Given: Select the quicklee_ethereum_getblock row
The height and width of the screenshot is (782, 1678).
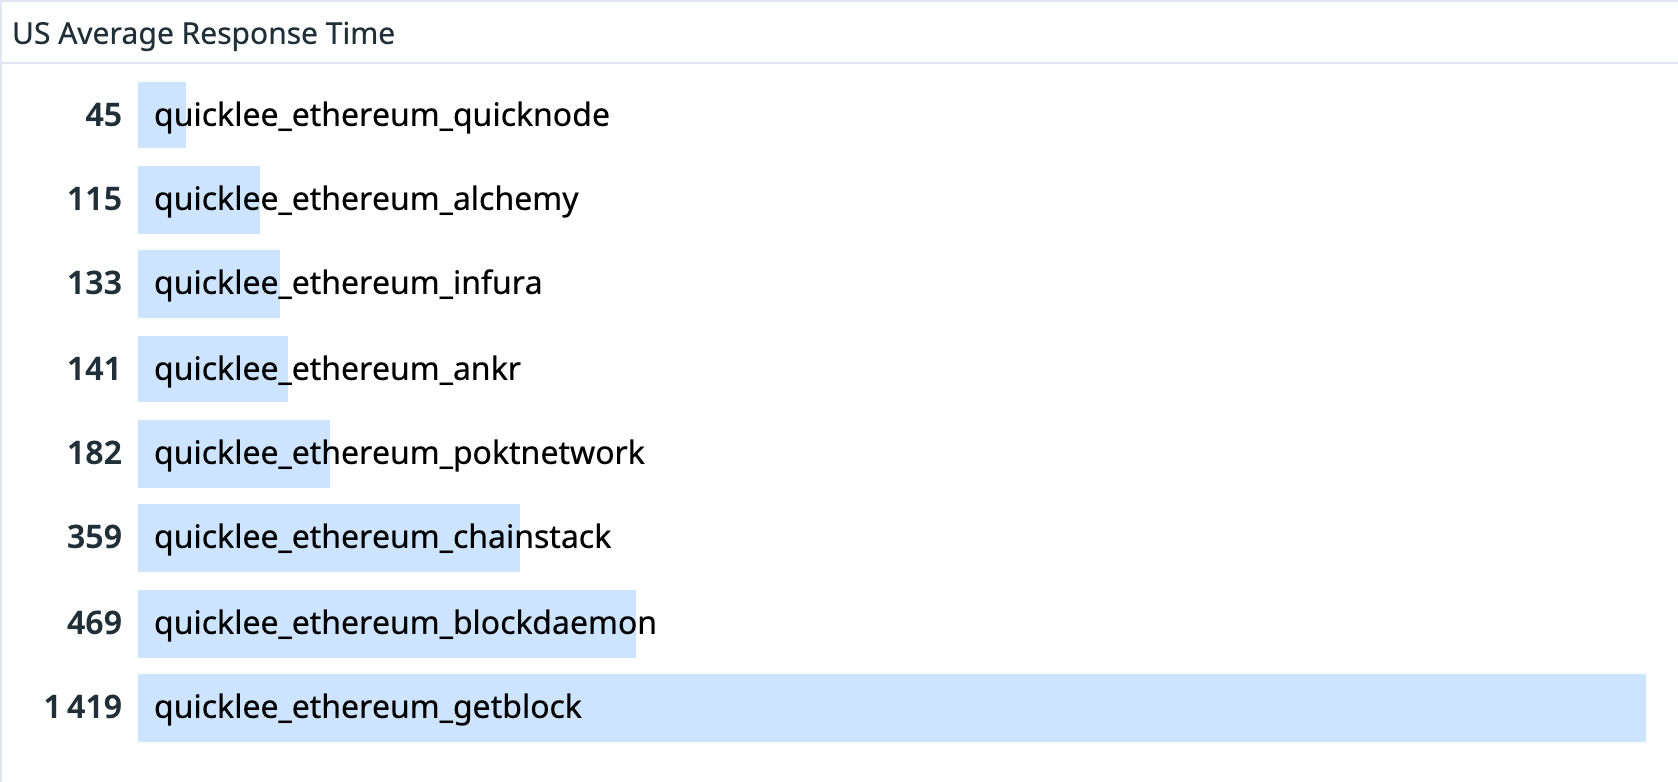Looking at the screenshot, I should (839, 708).
